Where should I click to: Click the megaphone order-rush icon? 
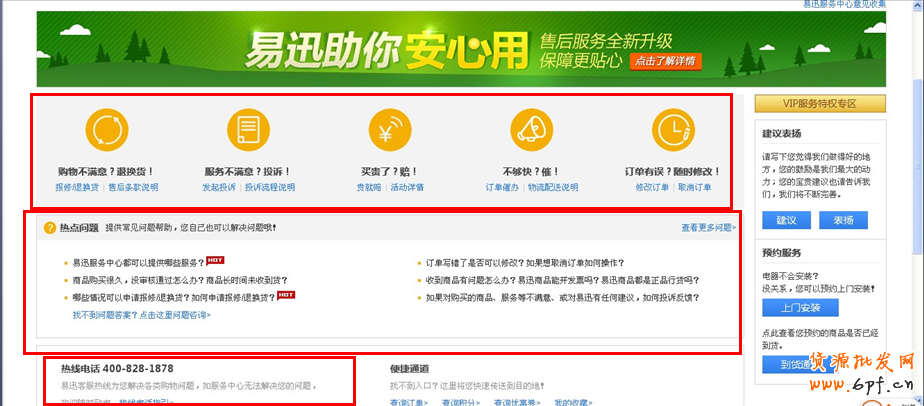tap(532, 130)
